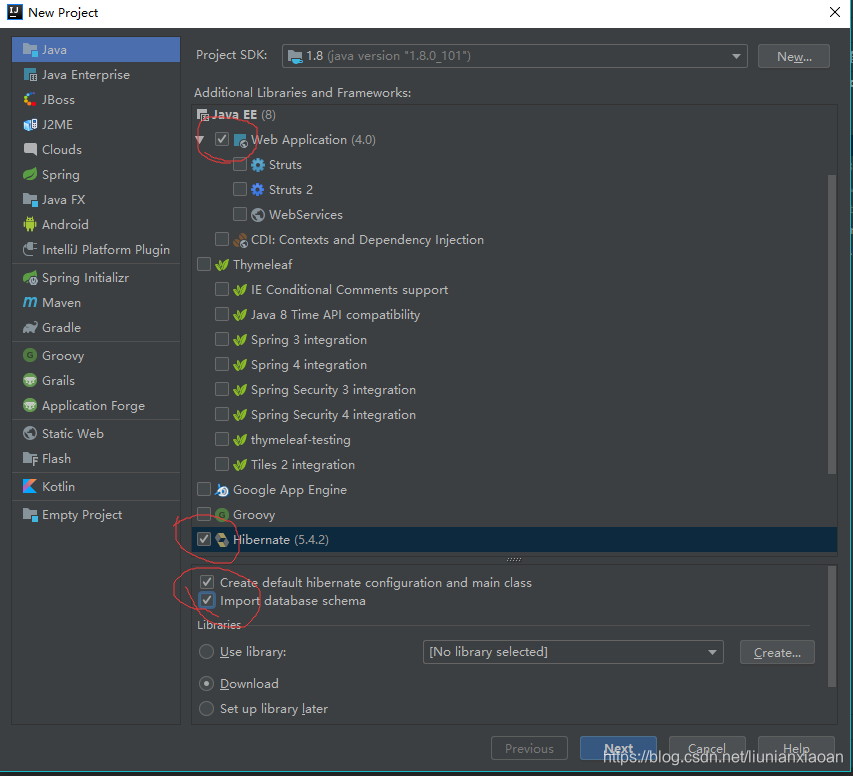Click the Cancel button
This screenshot has height=776, width=853.
(707, 748)
